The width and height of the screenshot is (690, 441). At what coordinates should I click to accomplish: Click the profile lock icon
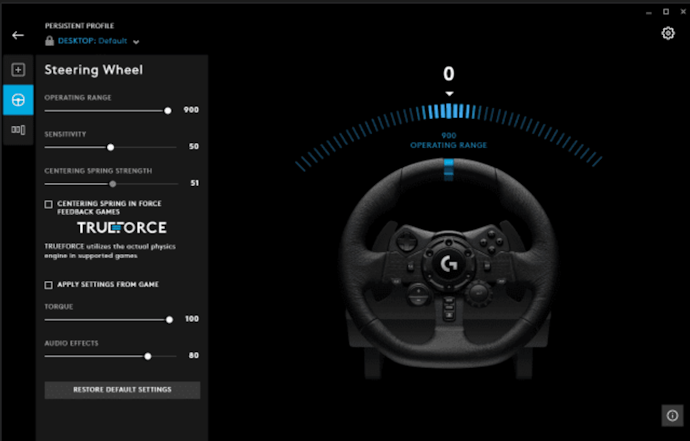[49, 41]
